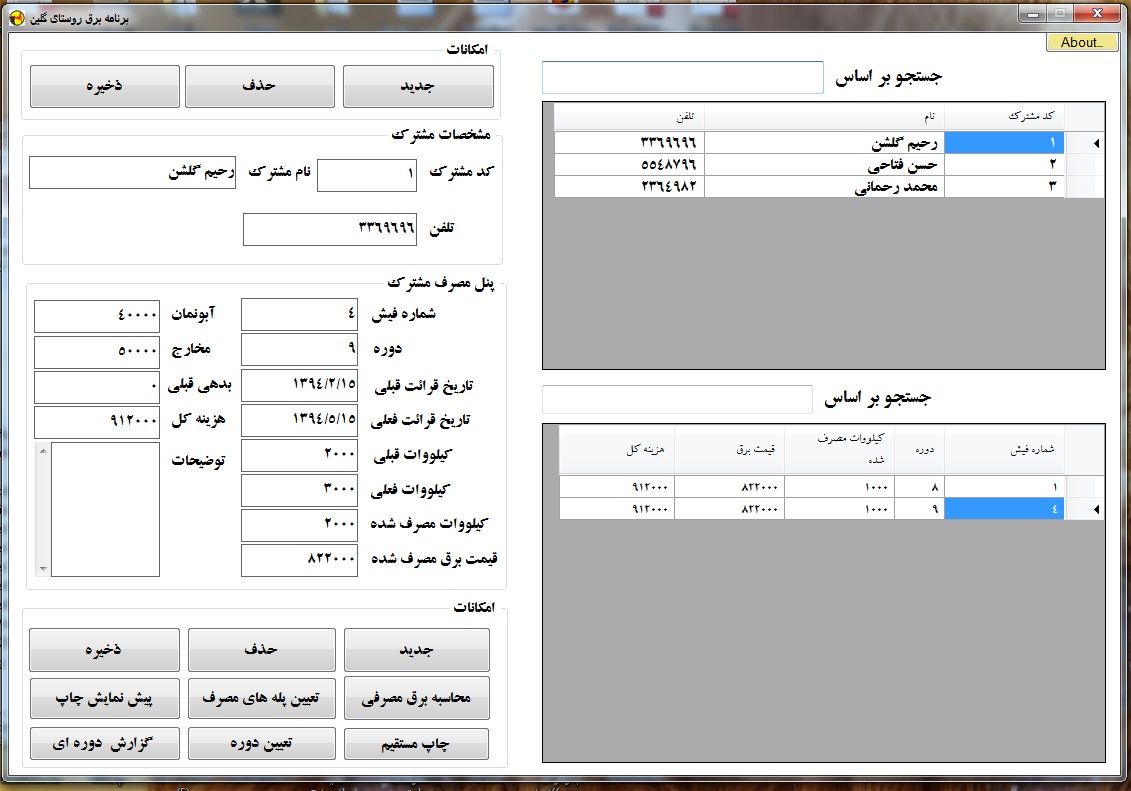The image size is (1131, 791).
Task: Click the تلفن input field
Action: coord(330,229)
